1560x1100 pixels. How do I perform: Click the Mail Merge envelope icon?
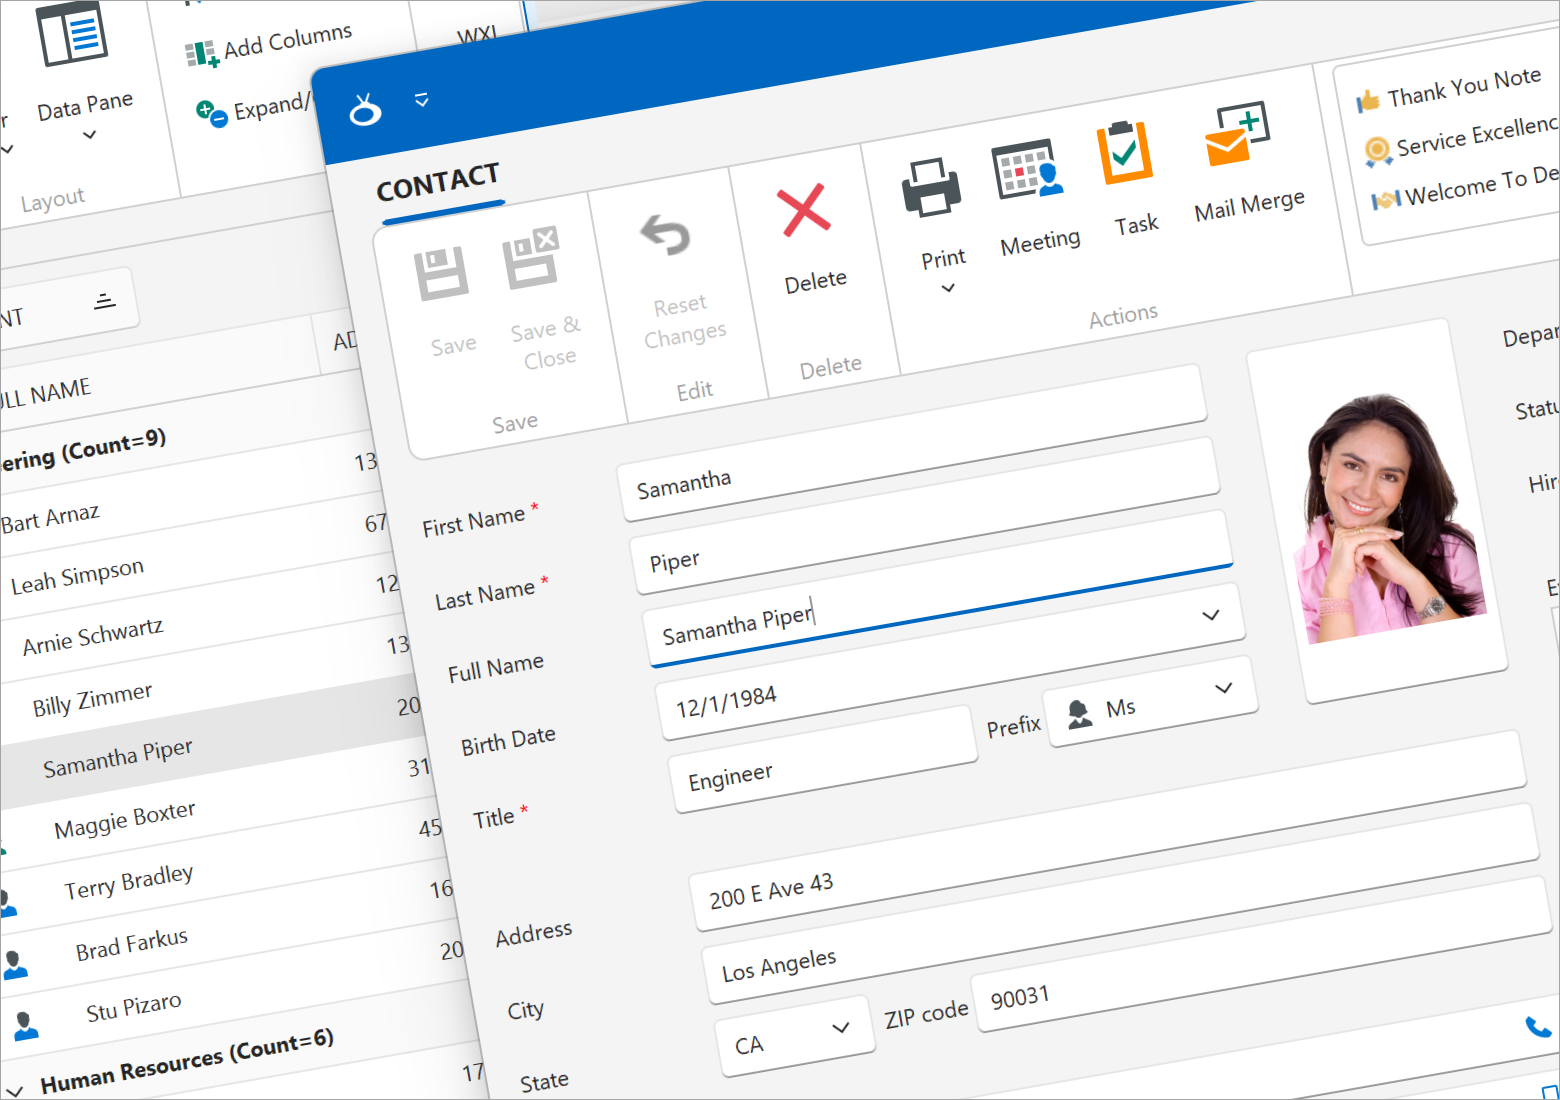[x=1237, y=133]
